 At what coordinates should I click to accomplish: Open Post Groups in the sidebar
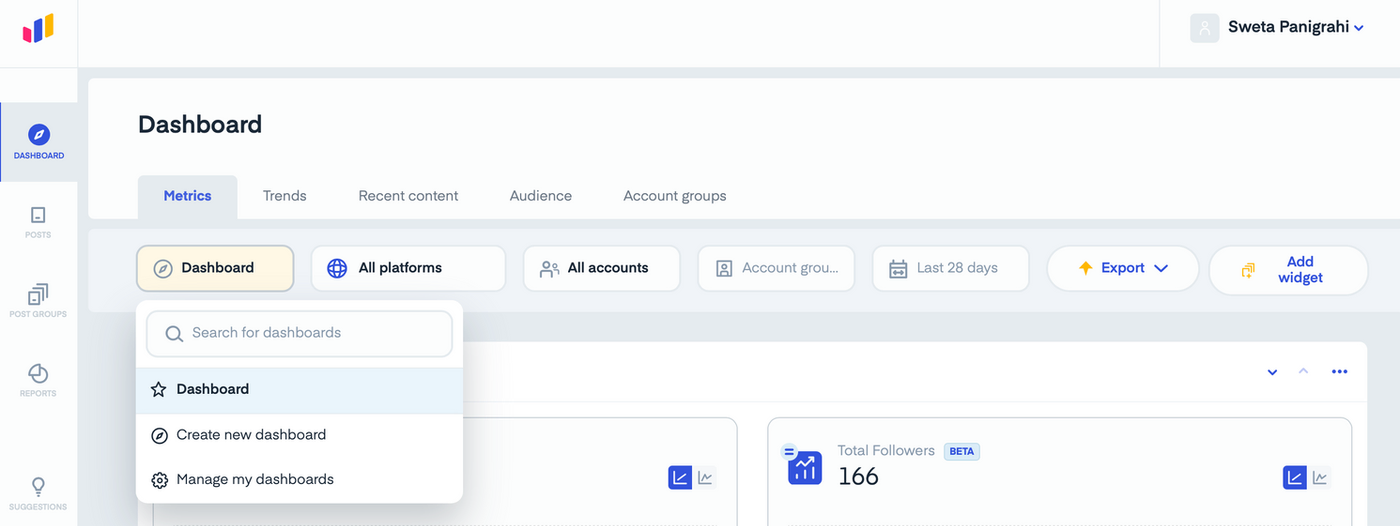tap(38, 301)
